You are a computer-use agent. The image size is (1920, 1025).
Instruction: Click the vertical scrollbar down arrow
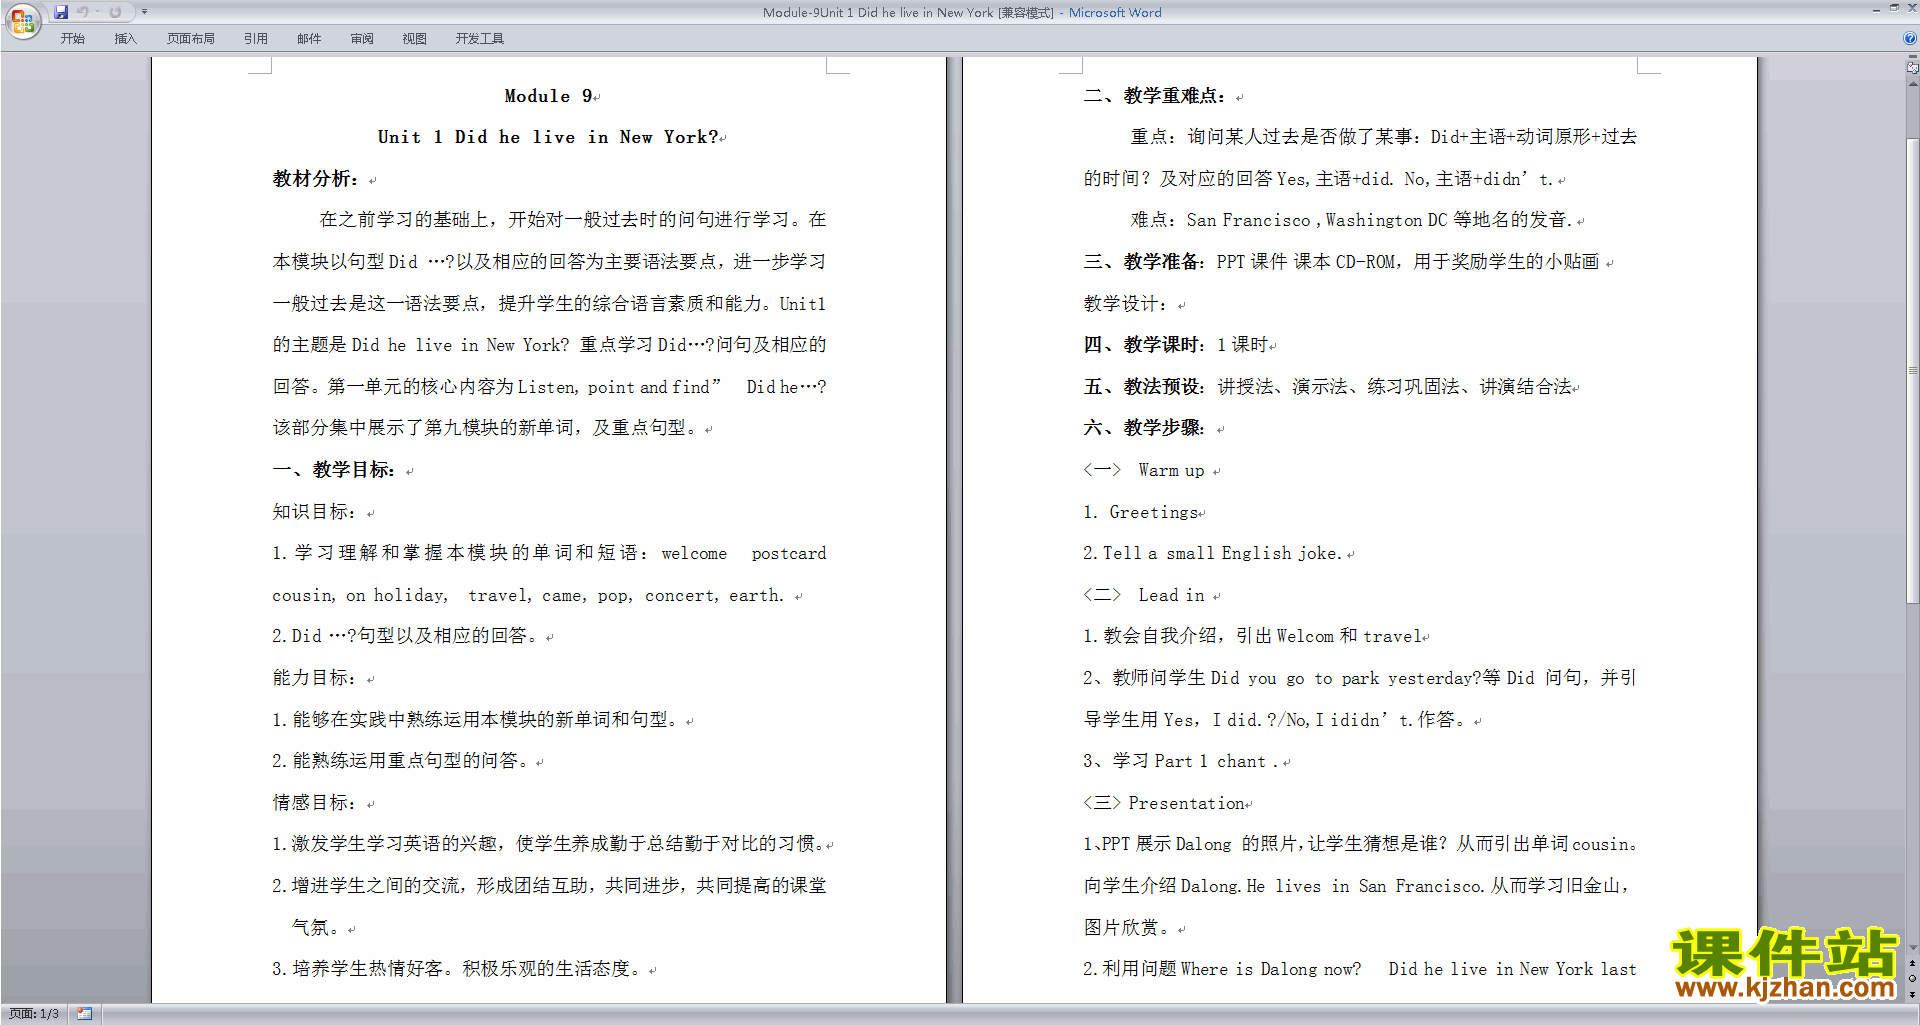click(1912, 948)
